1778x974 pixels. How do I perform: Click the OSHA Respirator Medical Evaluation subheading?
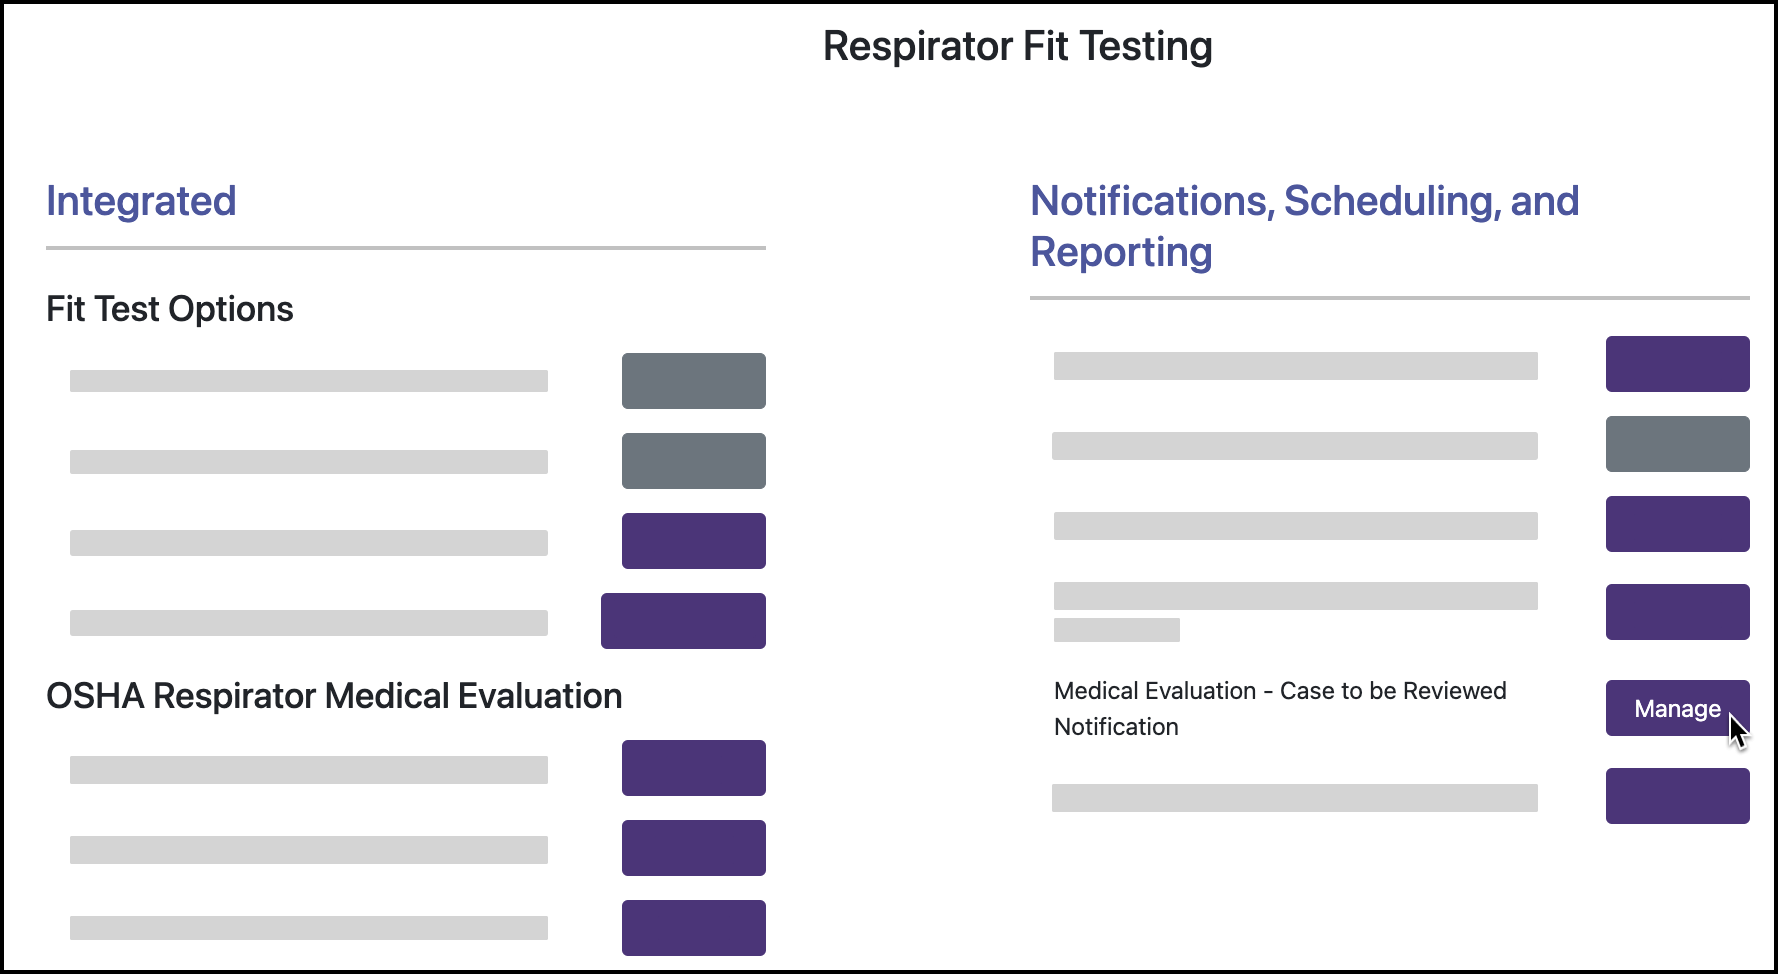334,696
